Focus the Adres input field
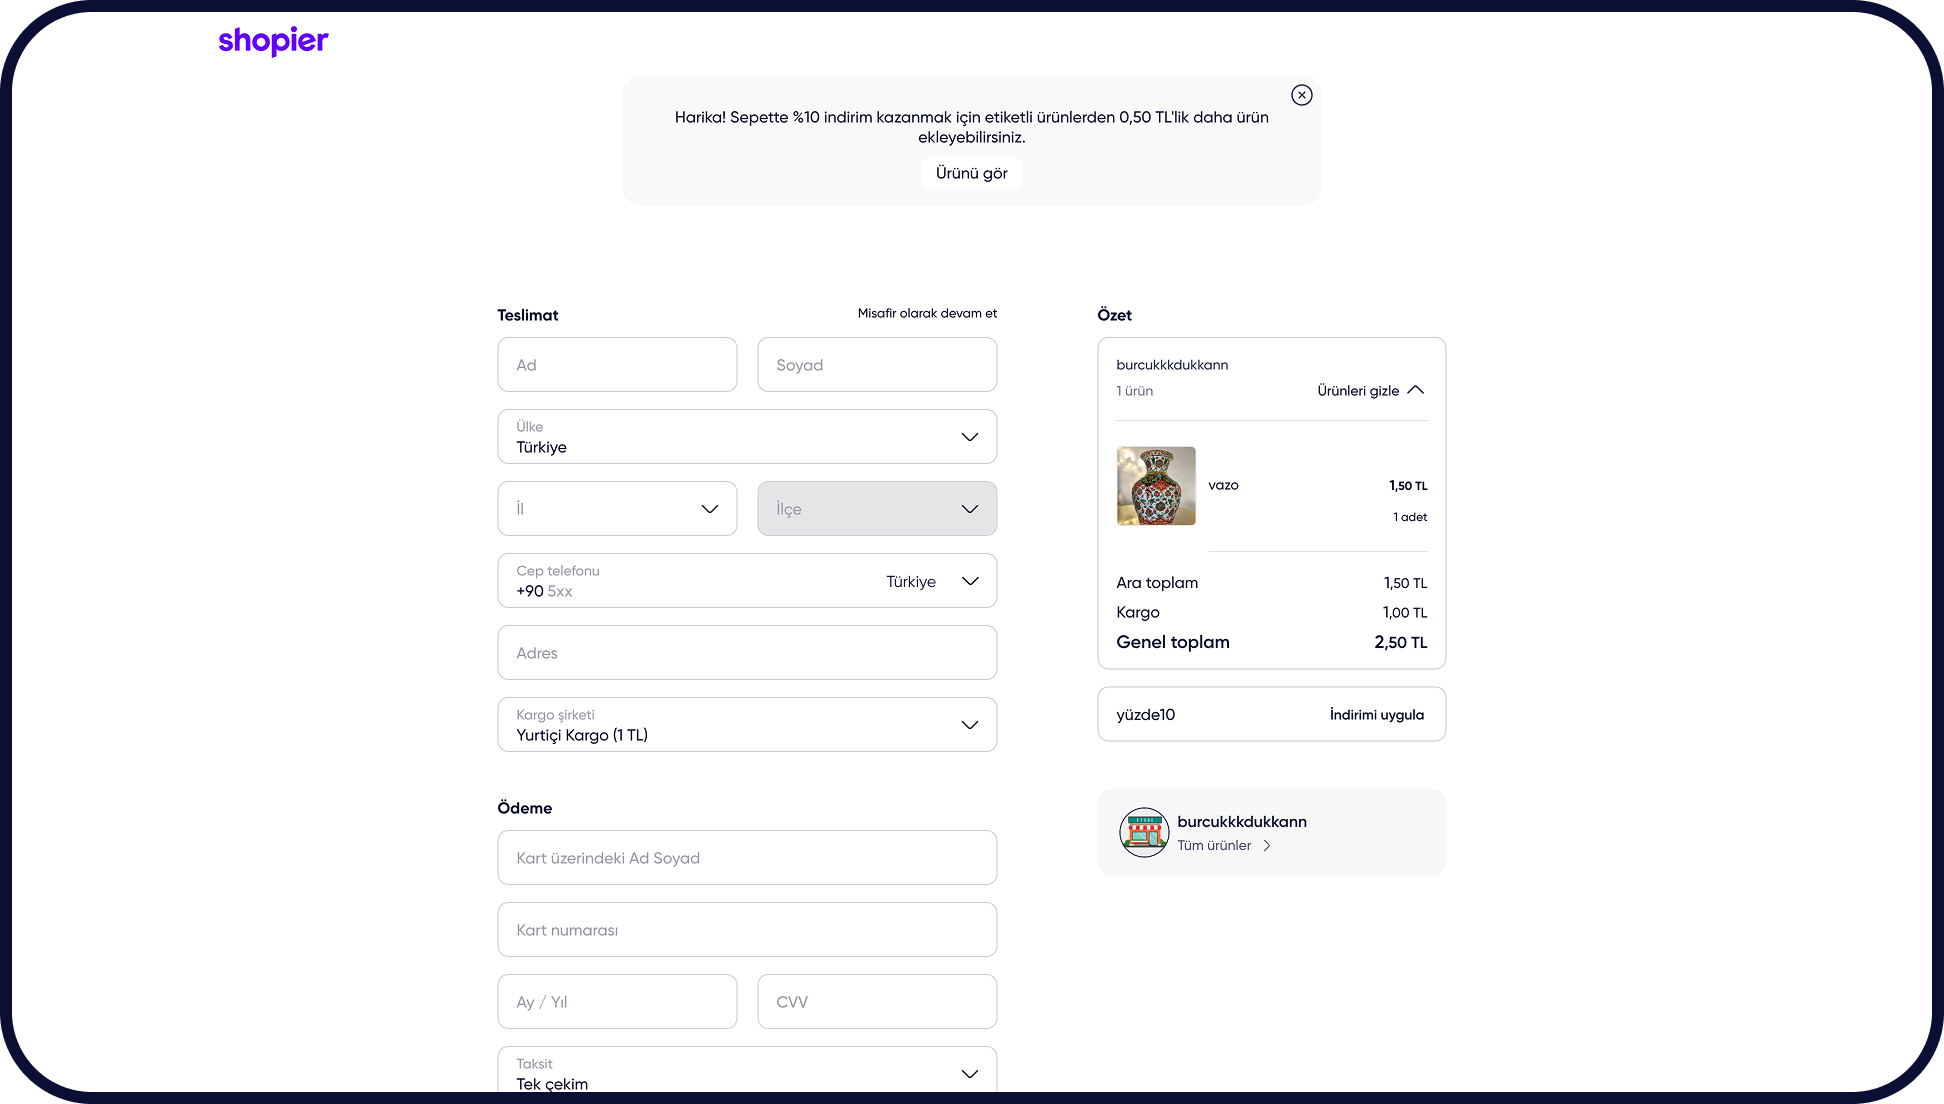The height and width of the screenshot is (1104, 1944). pos(747,653)
